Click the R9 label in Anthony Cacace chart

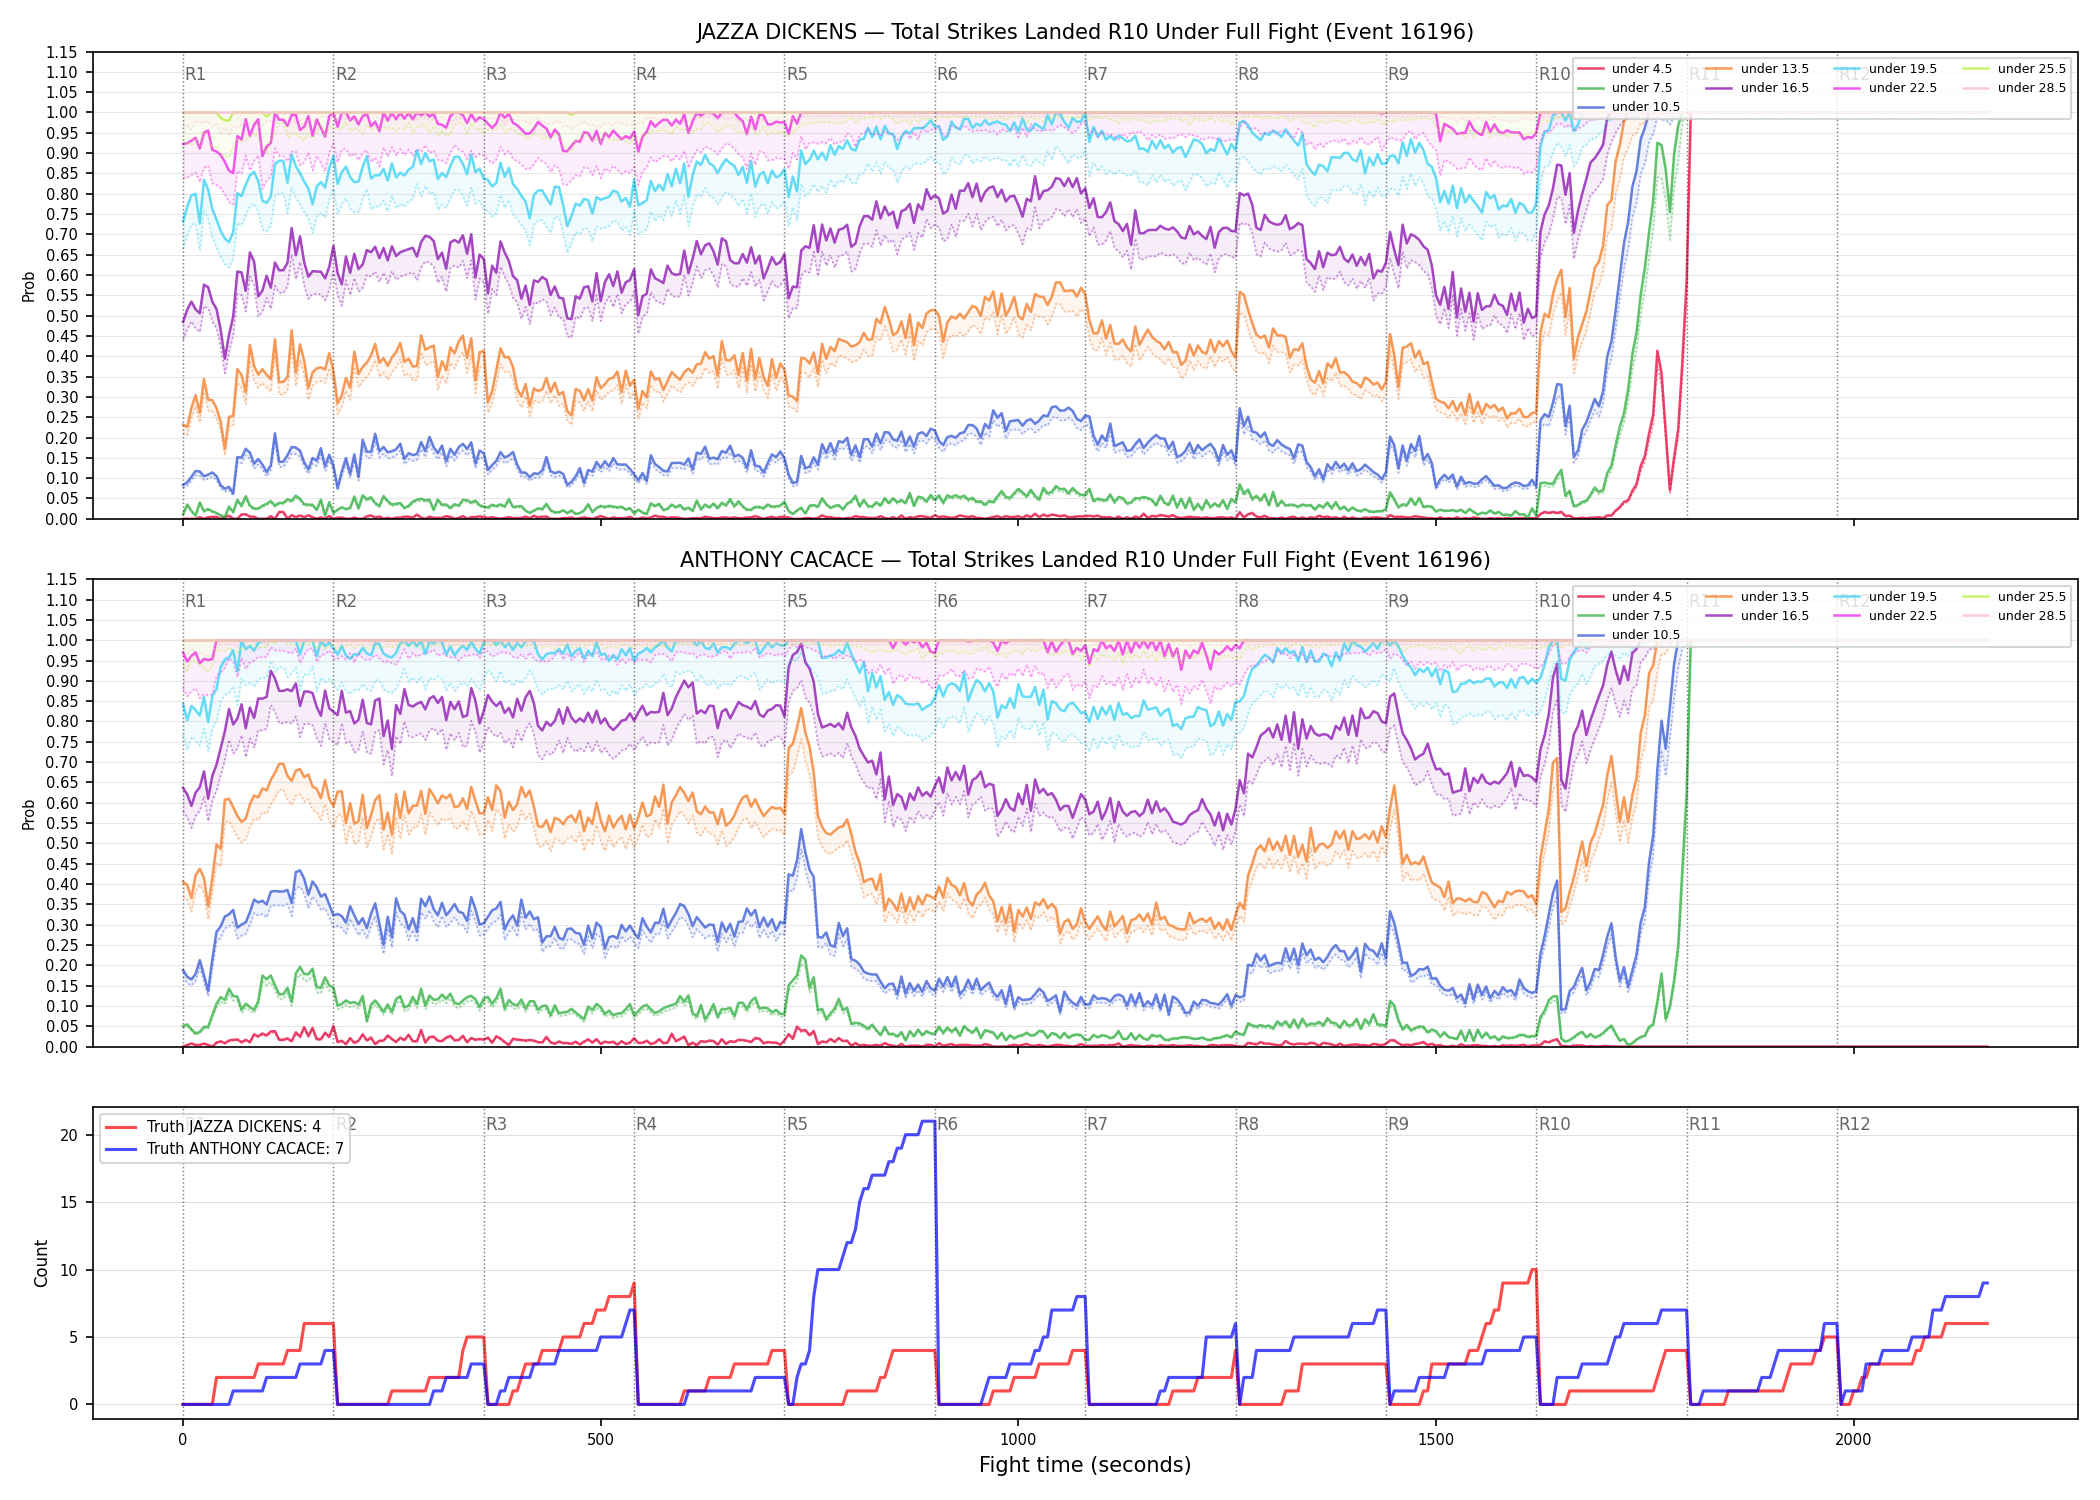[x=1398, y=601]
